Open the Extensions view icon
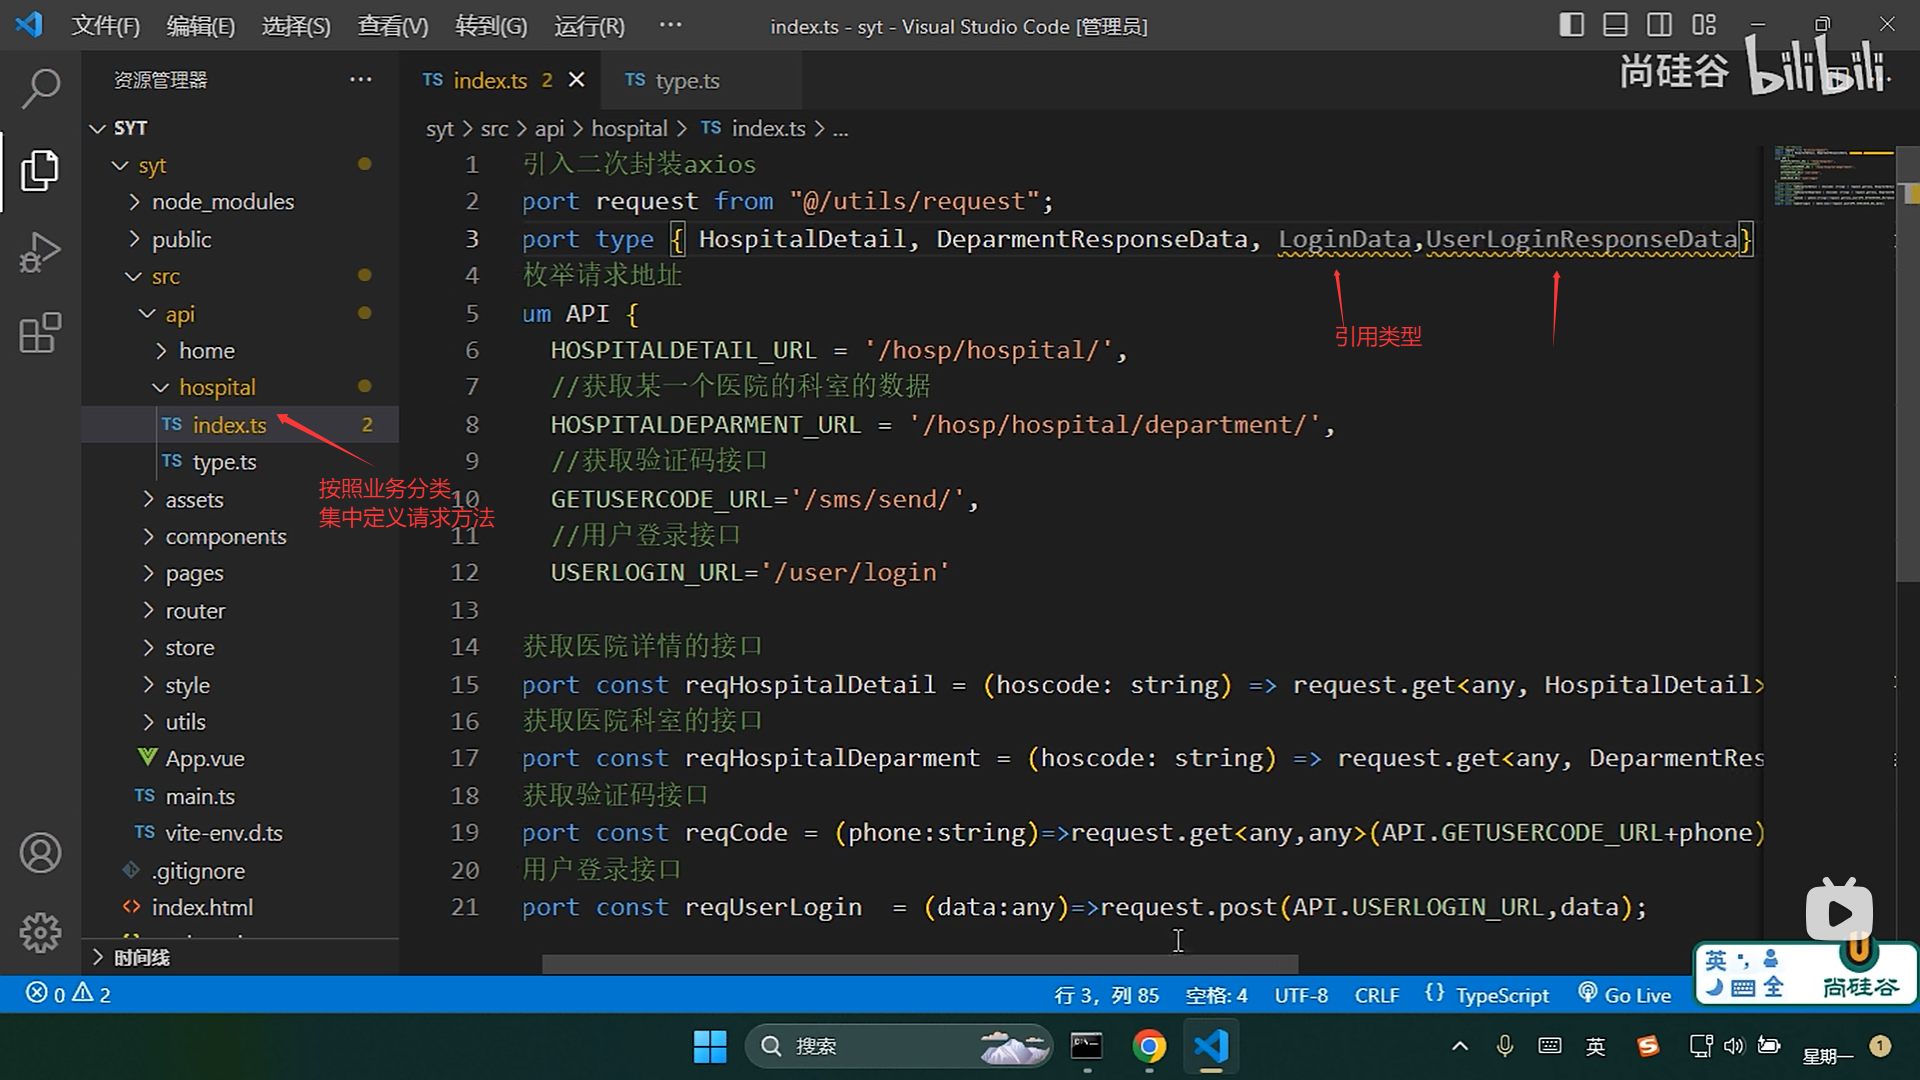This screenshot has height=1080, width=1920. click(x=40, y=333)
